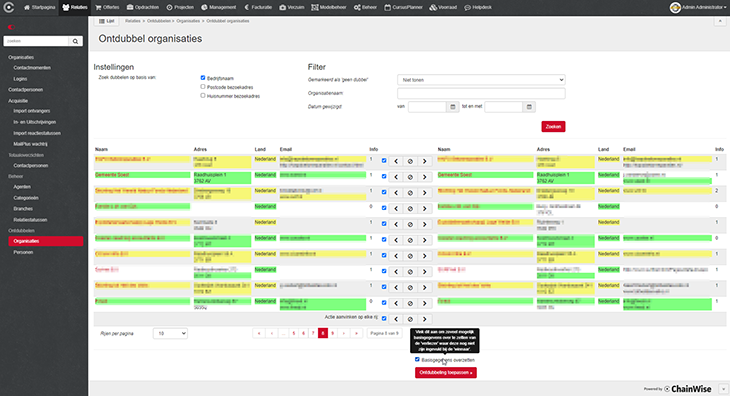Image resolution: width=730 pixels, height=396 pixels.
Task: Go to the next page with the single-right arrow
Action: click(344, 333)
